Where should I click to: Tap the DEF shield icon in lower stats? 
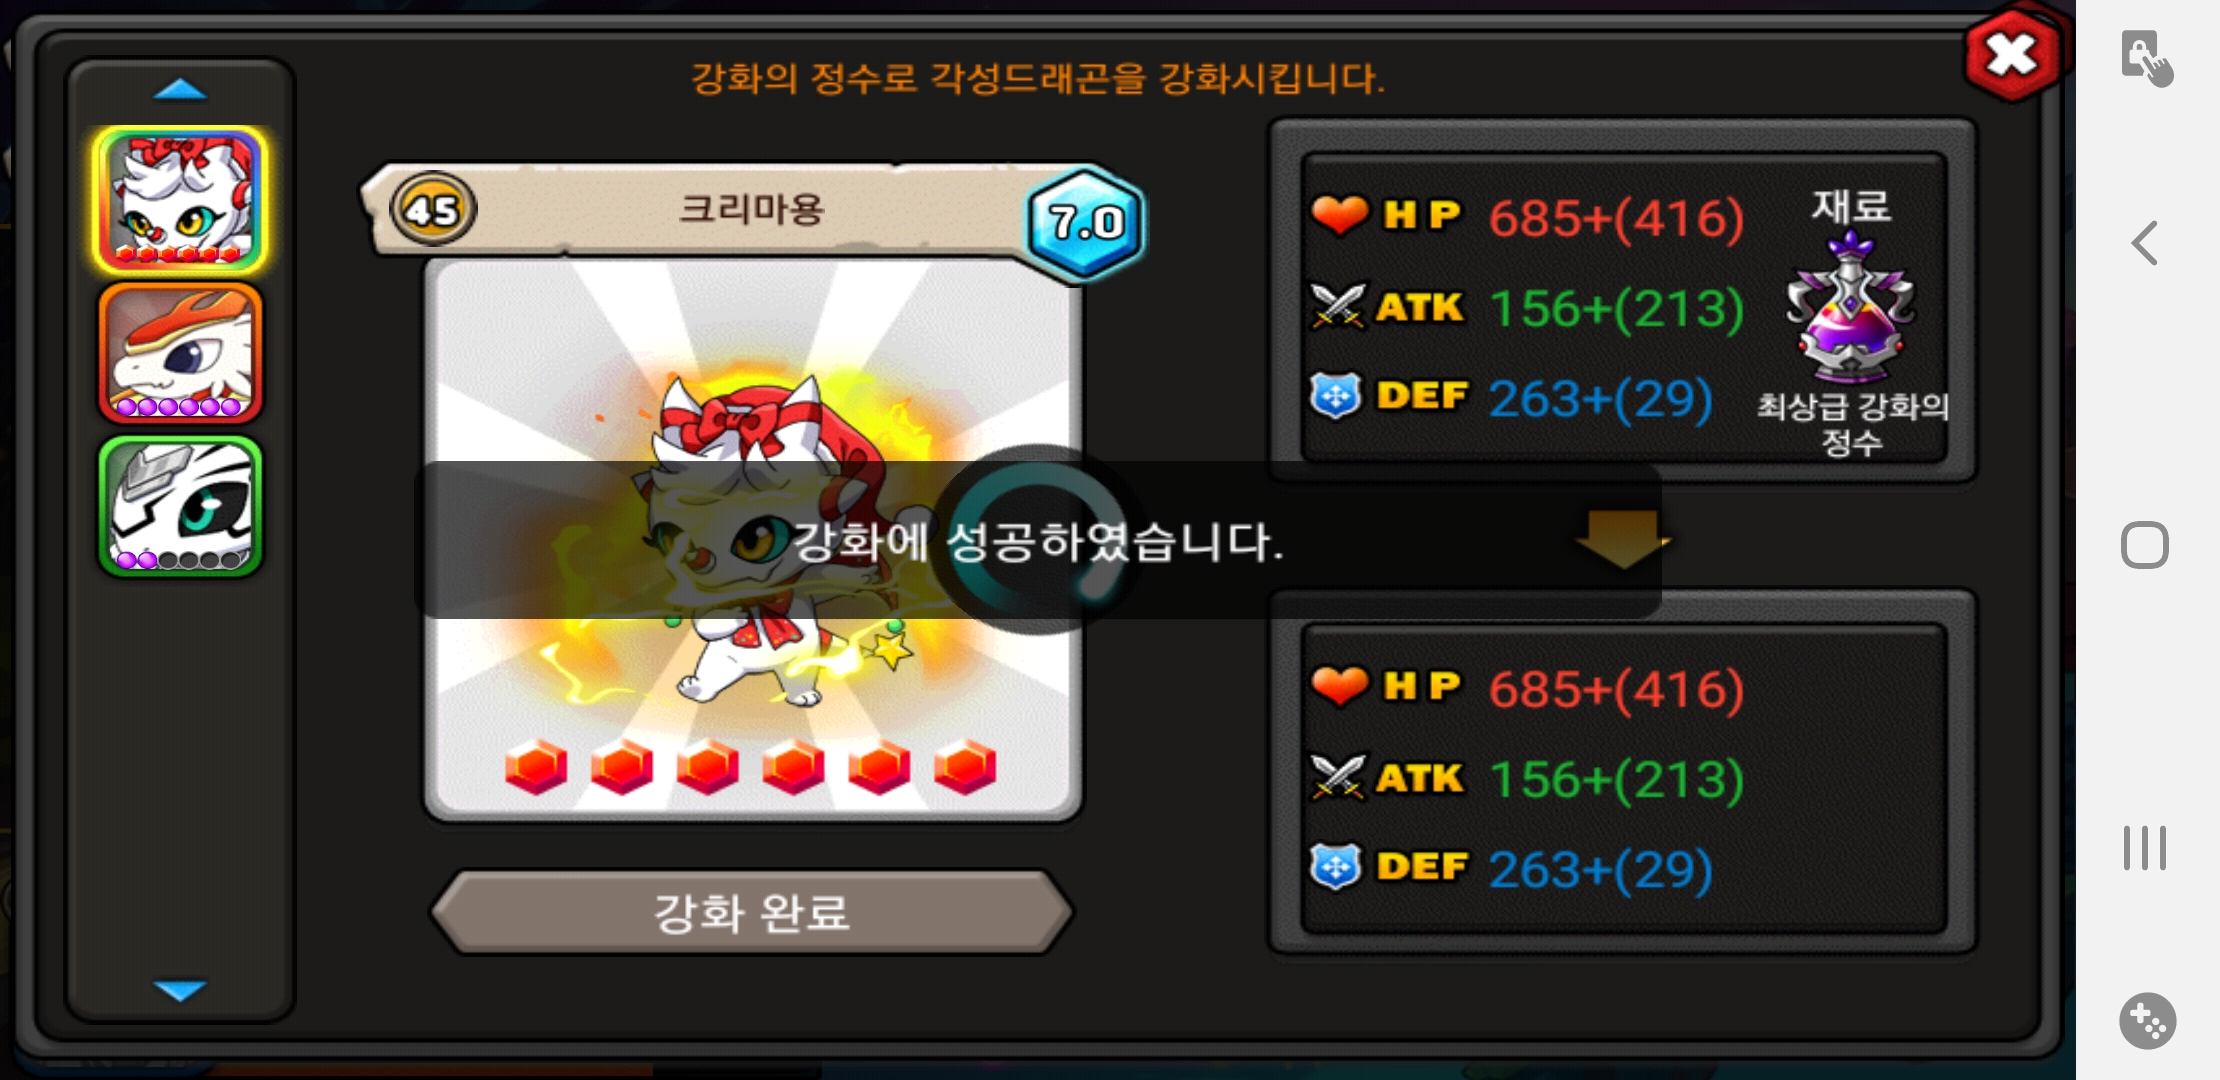pos(1336,867)
